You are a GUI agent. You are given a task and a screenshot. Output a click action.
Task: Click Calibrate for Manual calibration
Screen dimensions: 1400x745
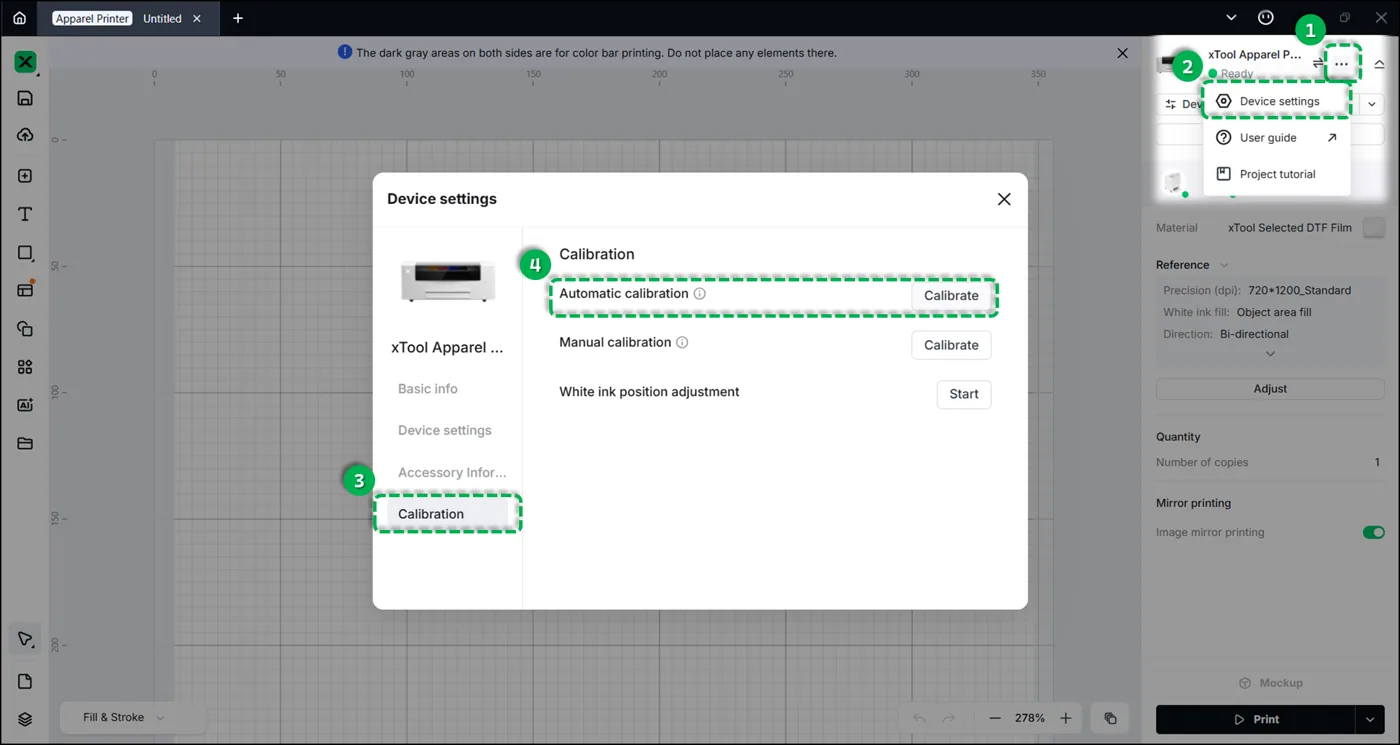click(951, 345)
